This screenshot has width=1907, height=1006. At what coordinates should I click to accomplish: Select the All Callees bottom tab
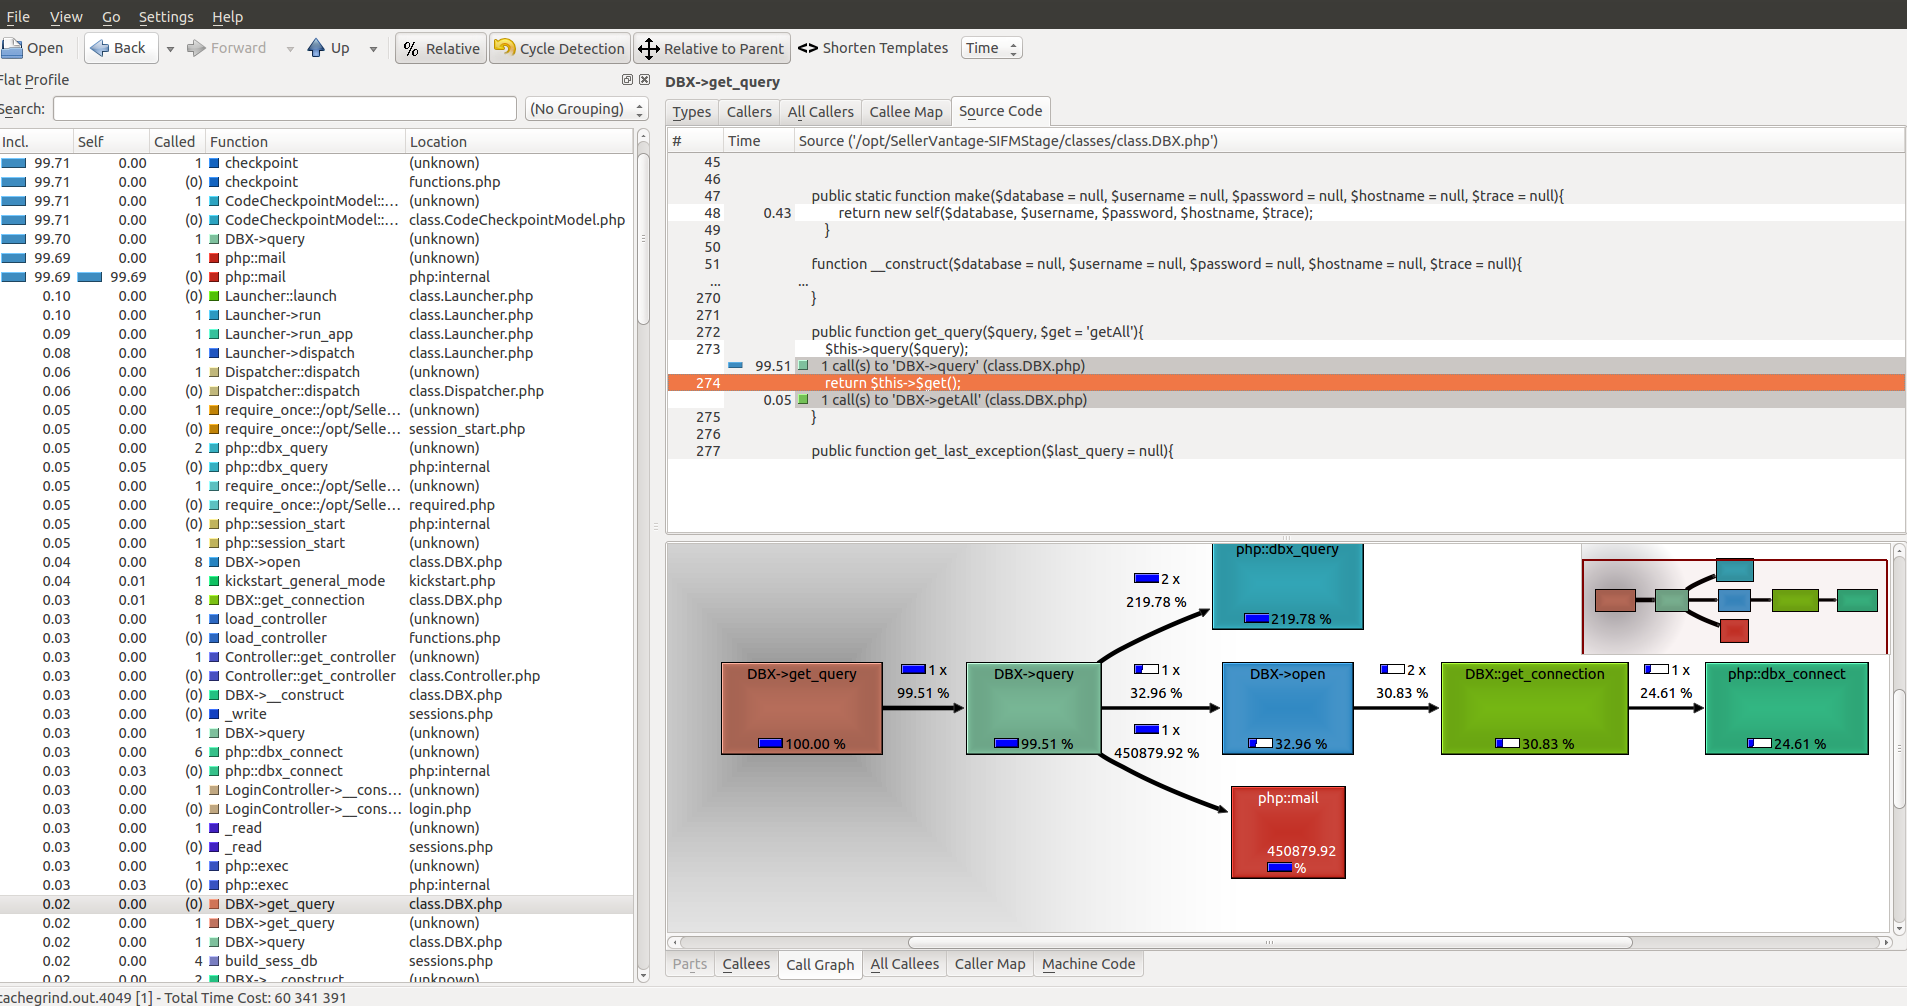point(904,964)
